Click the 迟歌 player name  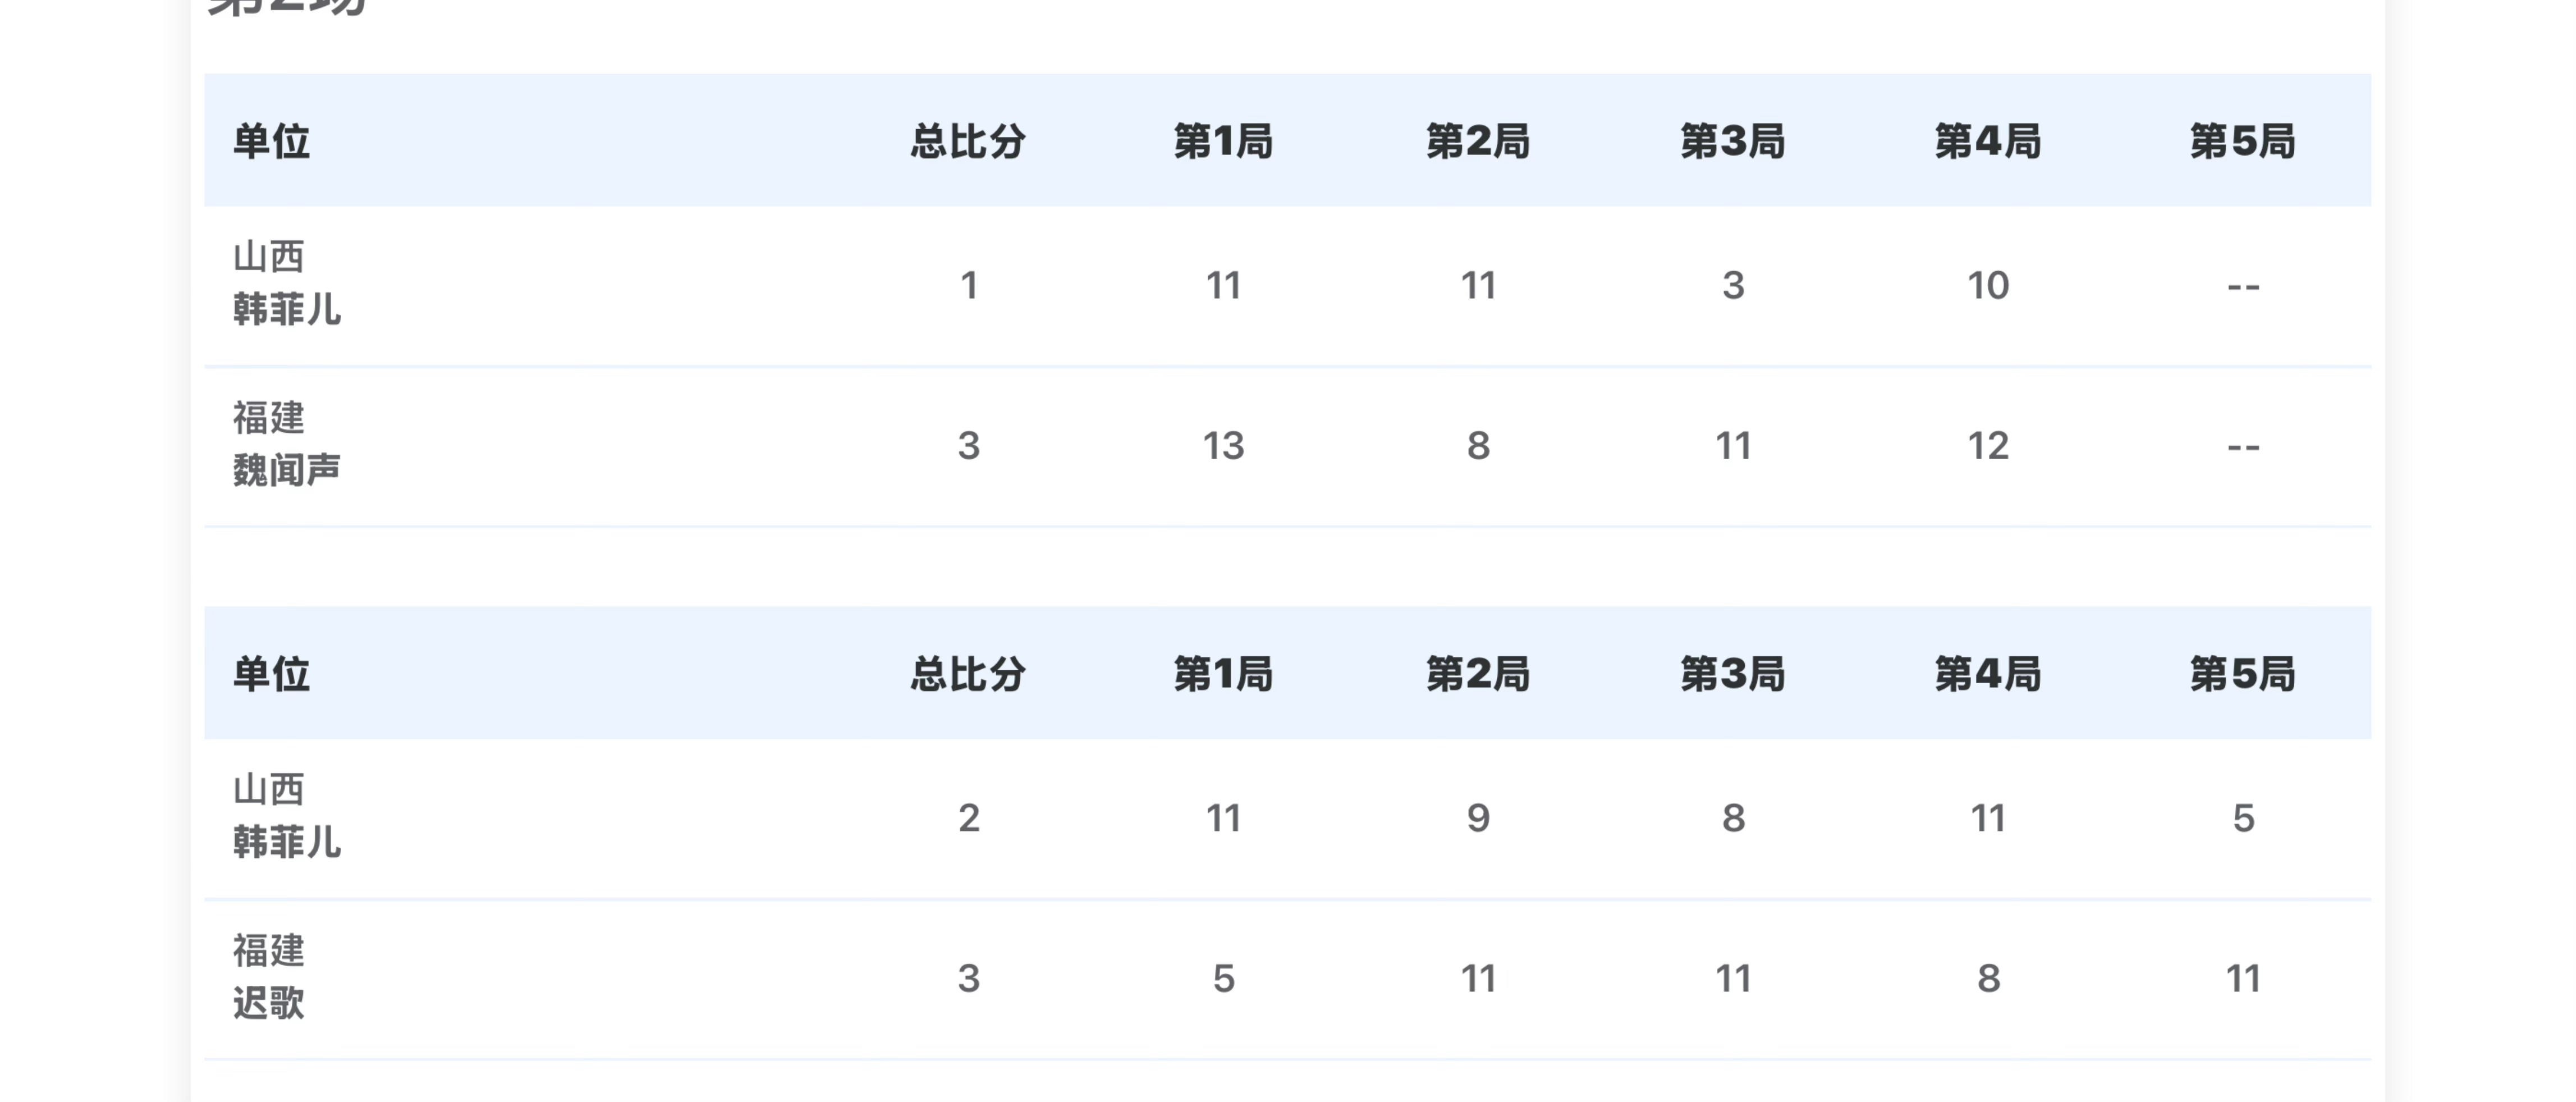(268, 1003)
